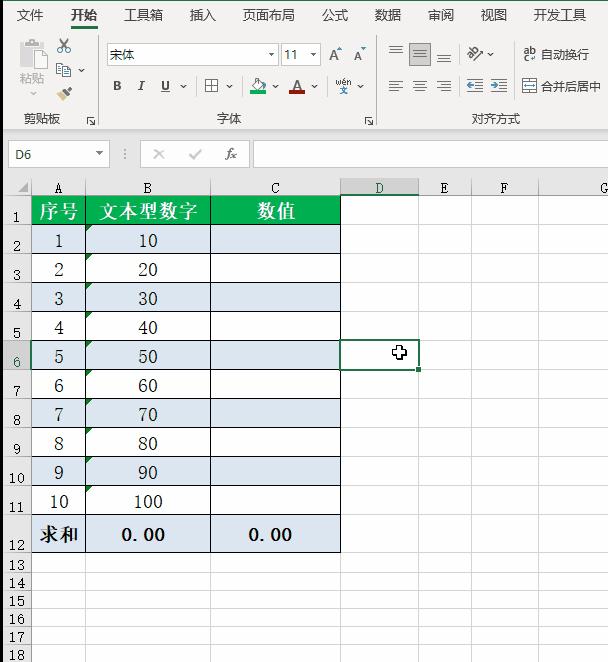Click the formula bar cancel X
Viewport: 608px width, 662px height.
coord(159,154)
